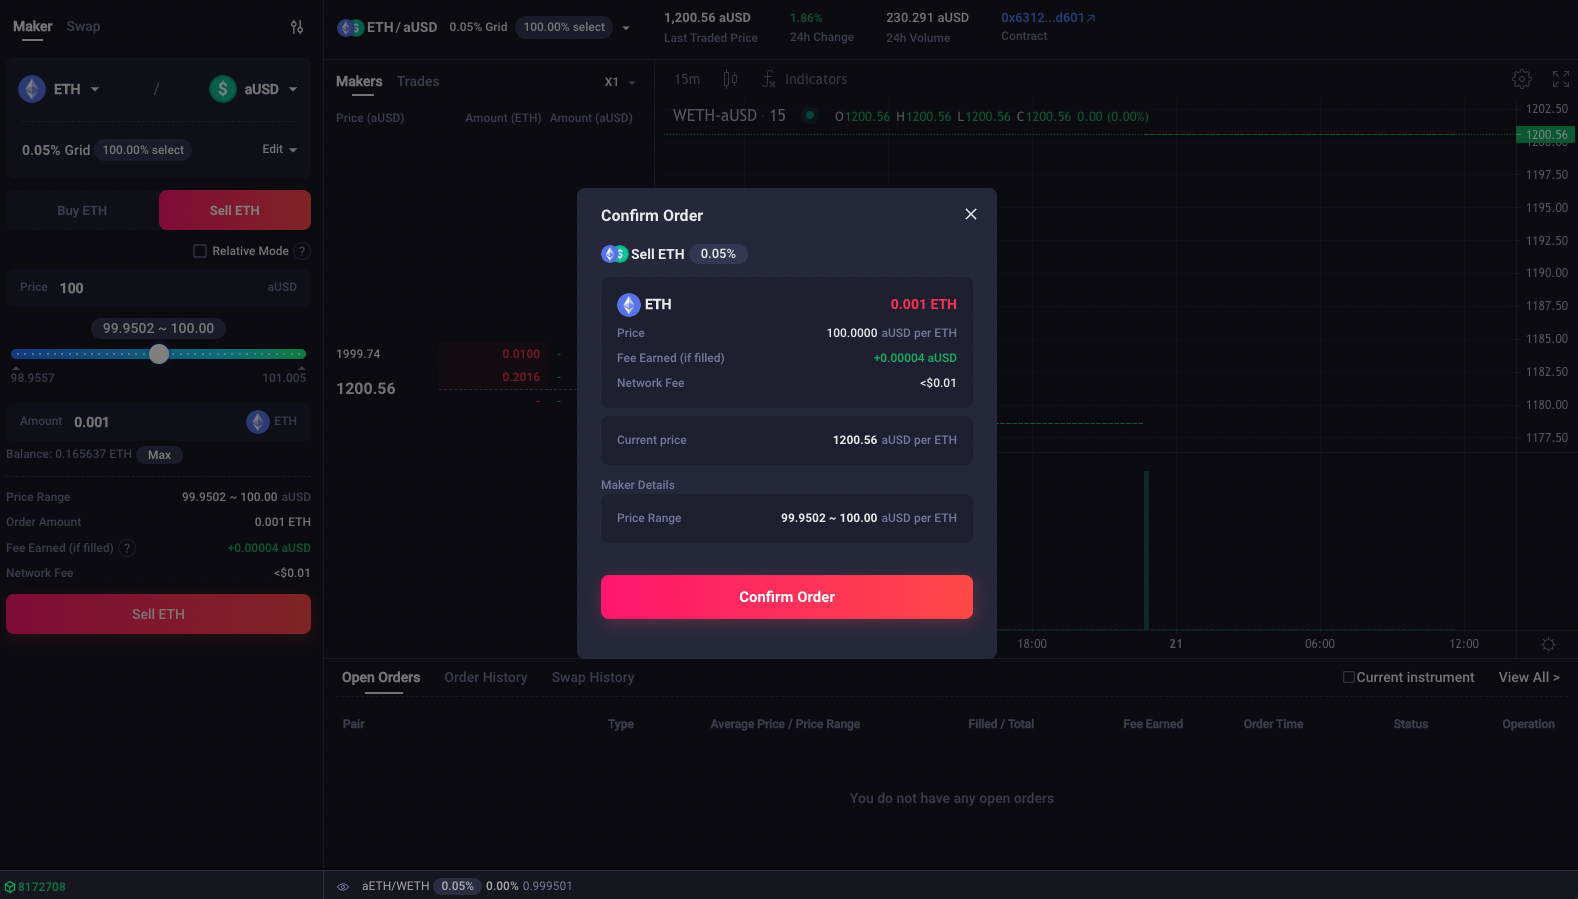Switch to the Order History tab

[485, 677]
